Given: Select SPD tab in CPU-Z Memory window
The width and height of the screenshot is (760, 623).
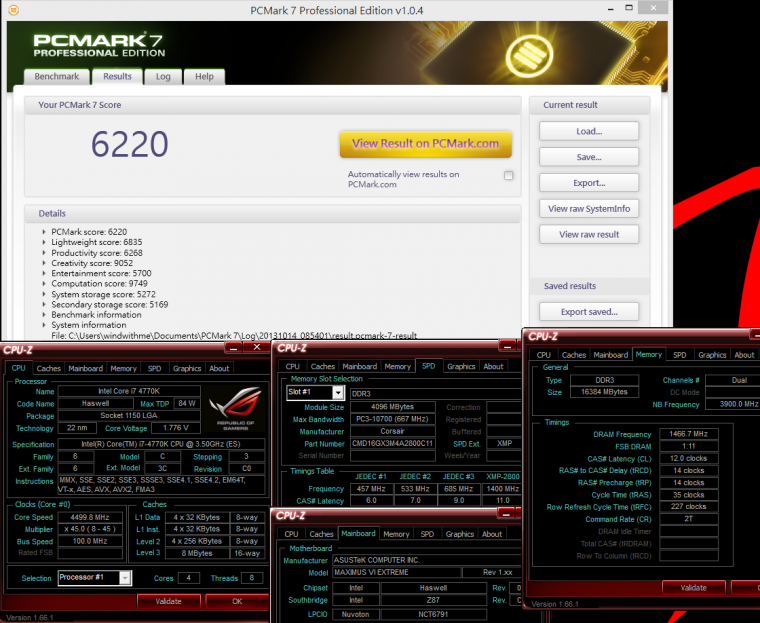Looking at the screenshot, I should coord(680,355).
